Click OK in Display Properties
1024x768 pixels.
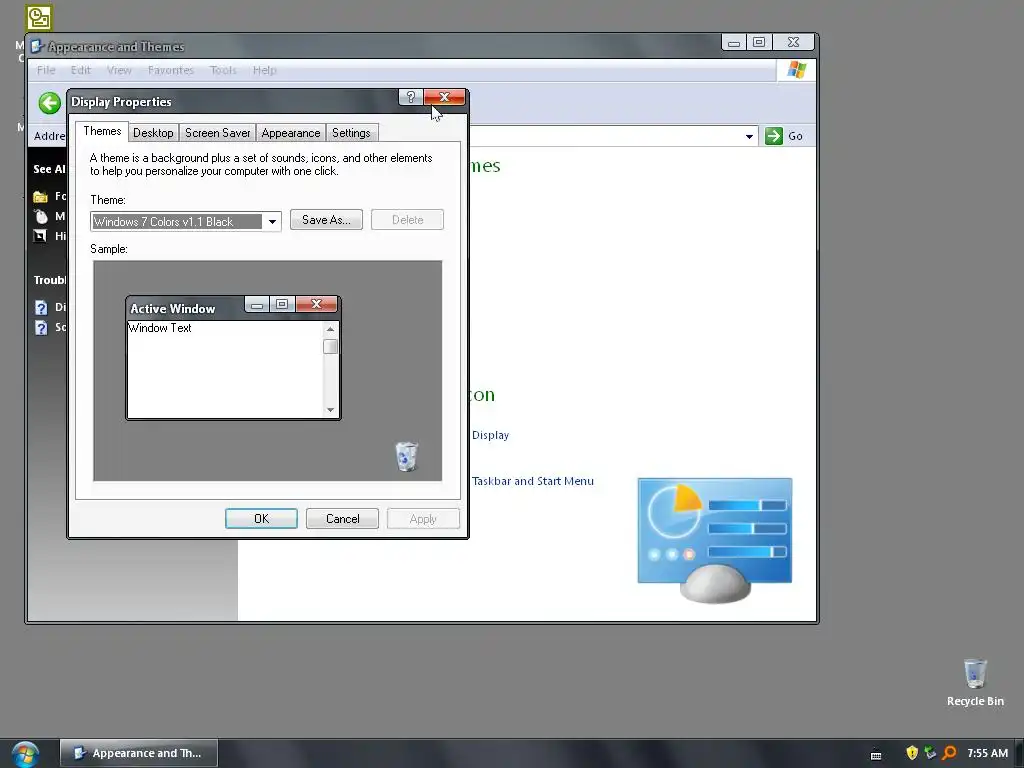(261, 519)
